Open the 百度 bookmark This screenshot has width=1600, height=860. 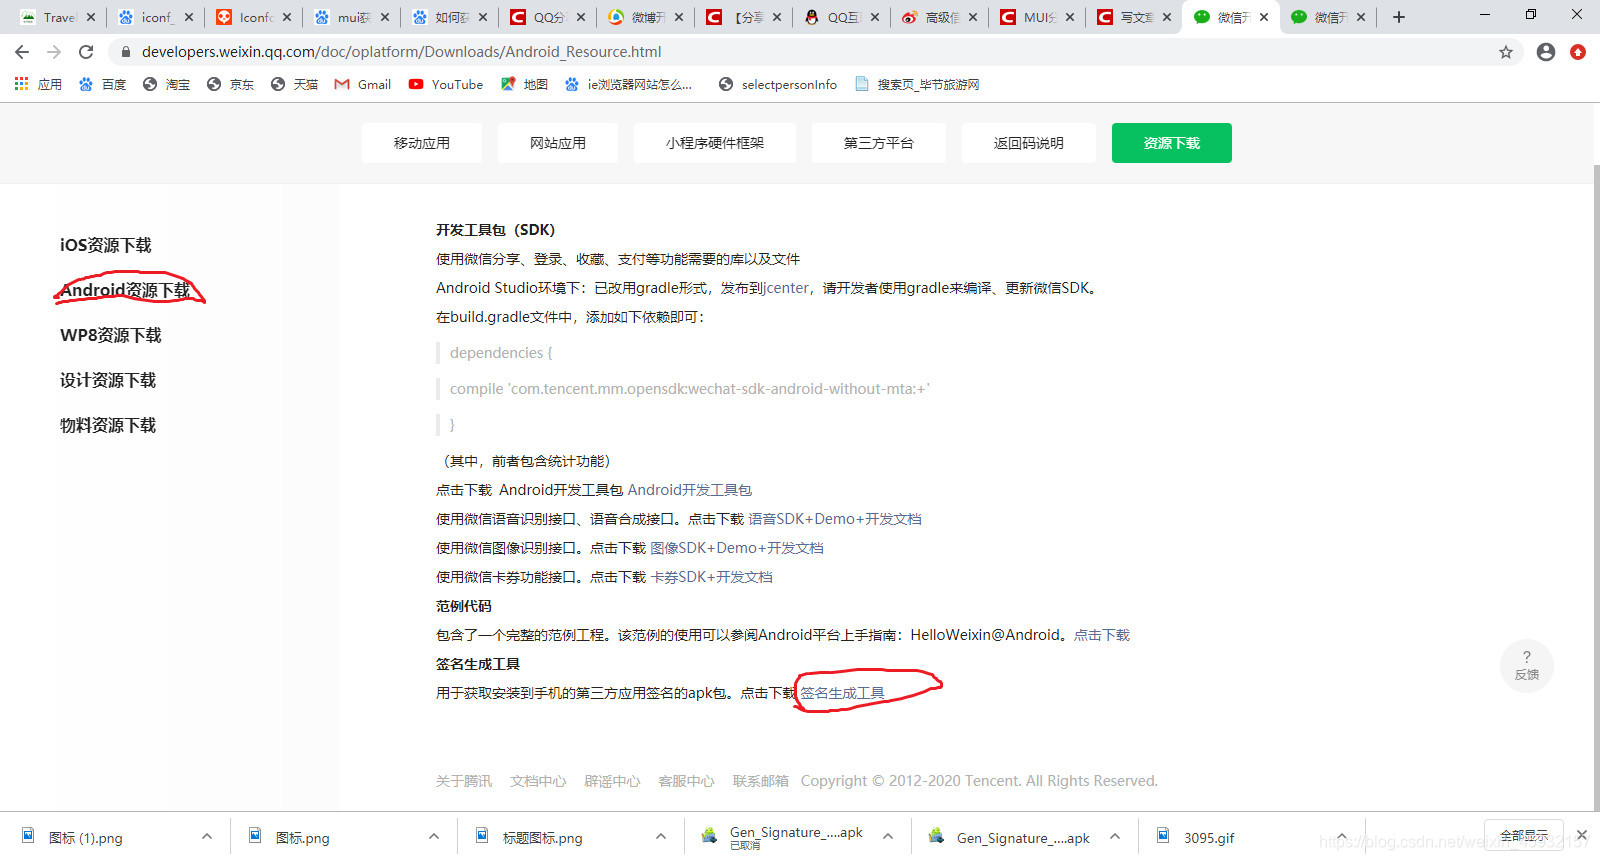(103, 85)
